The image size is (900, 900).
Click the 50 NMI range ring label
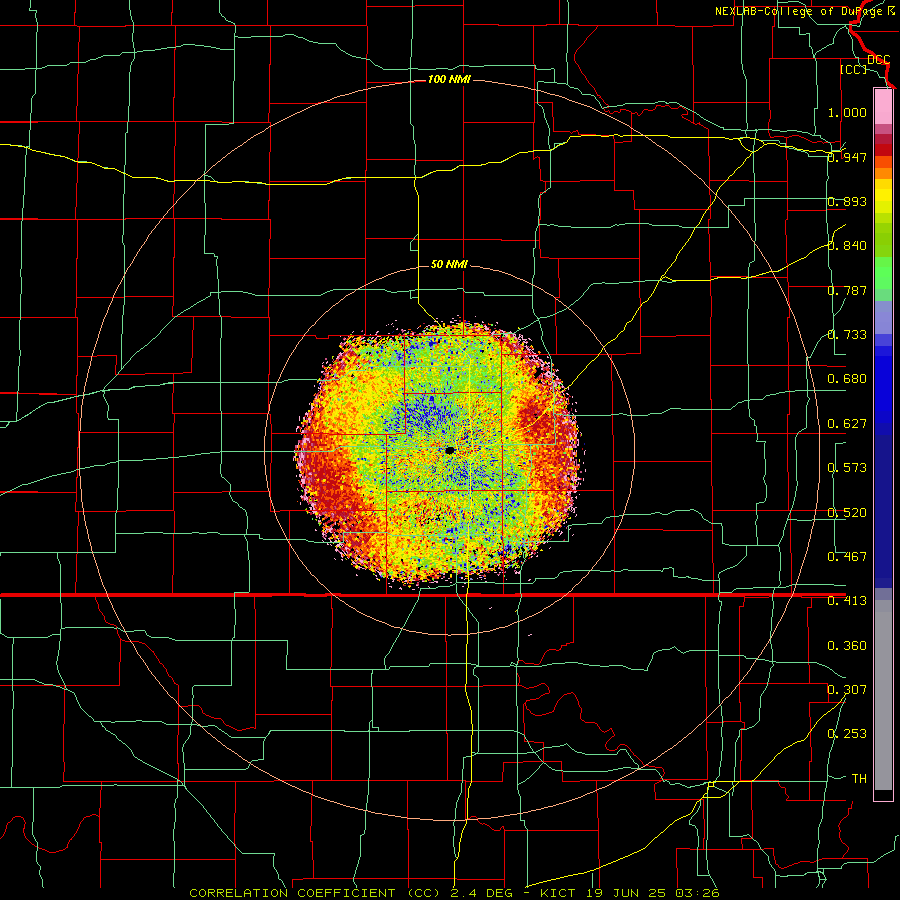point(449,264)
